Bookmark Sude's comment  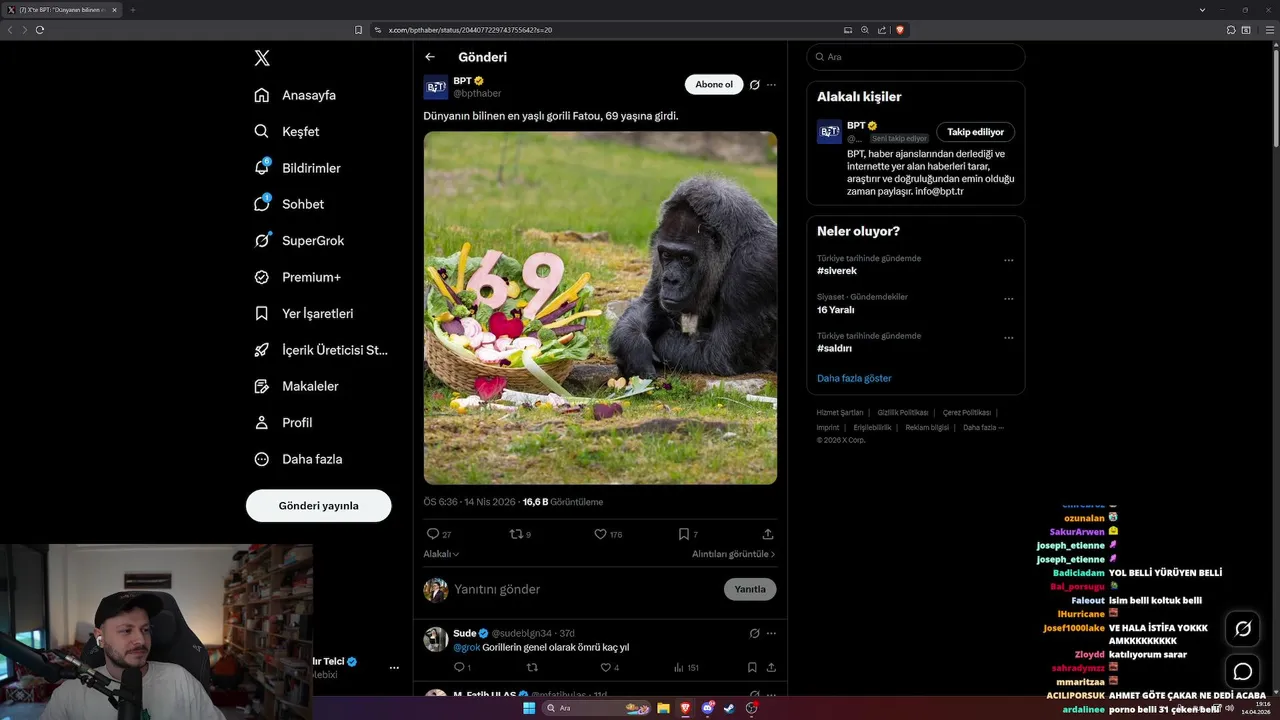click(x=752, y=667)
